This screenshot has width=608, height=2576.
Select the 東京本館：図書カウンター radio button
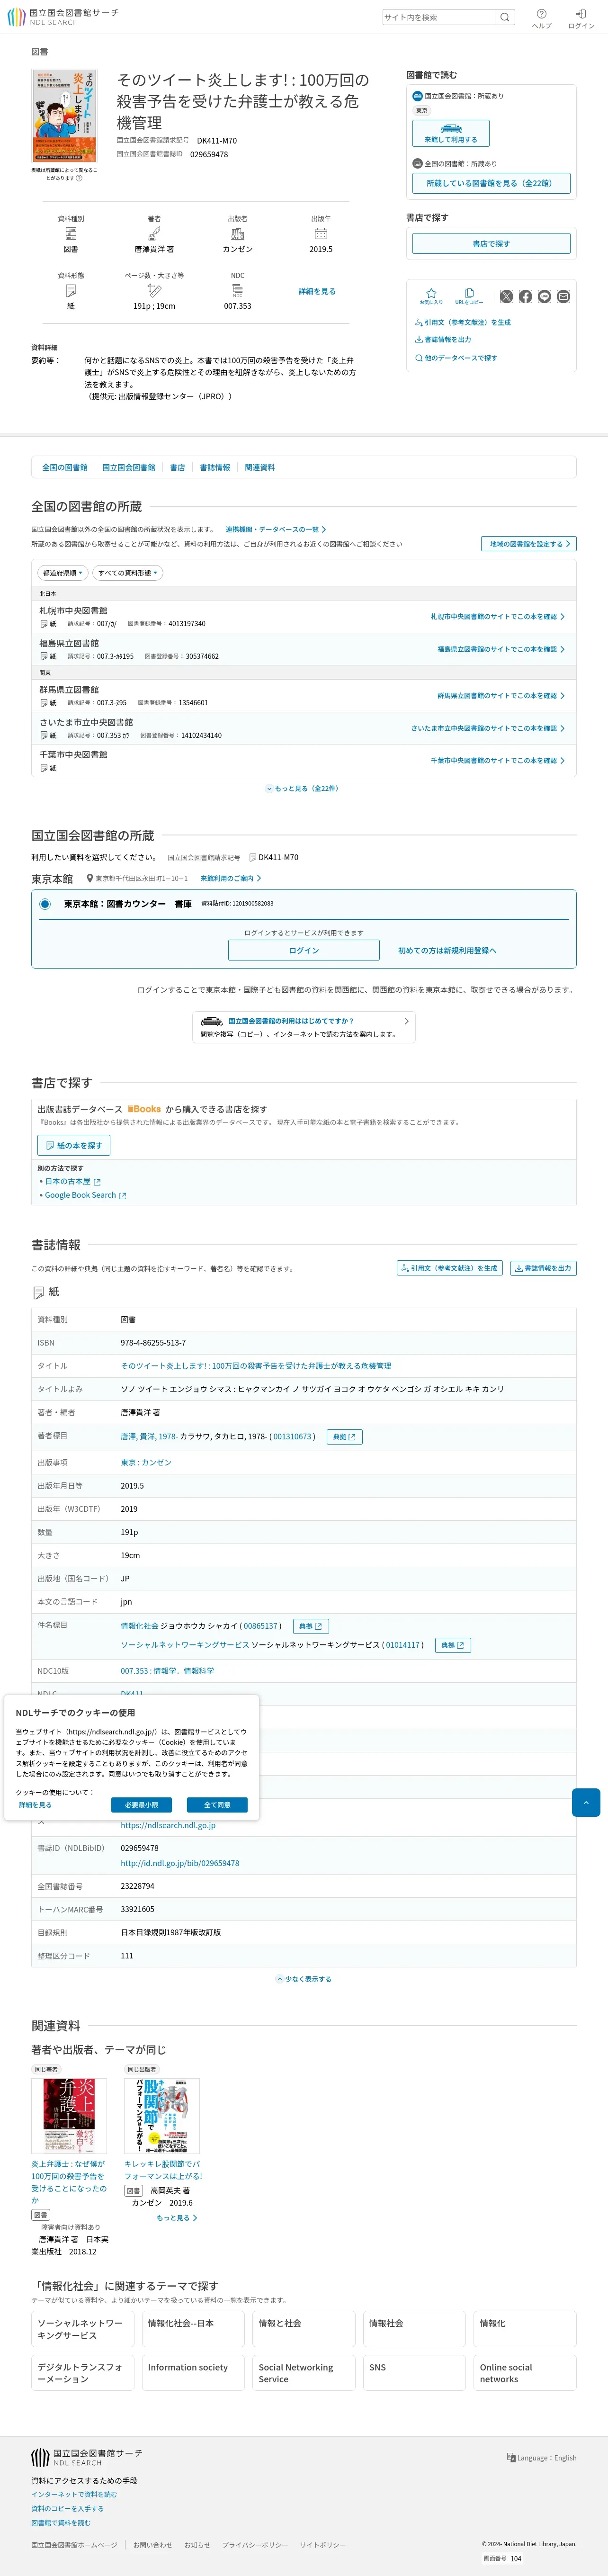click(x=45, y=904)
